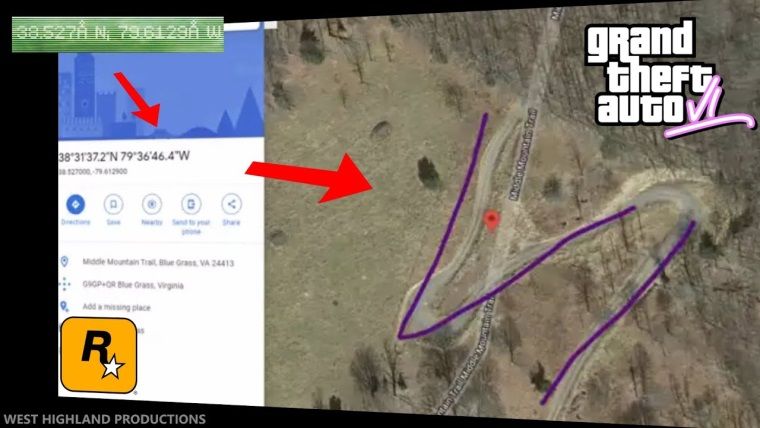Click the plus code dots icon
This screenshot has height=428, width=760.
[x=64, y=284]
